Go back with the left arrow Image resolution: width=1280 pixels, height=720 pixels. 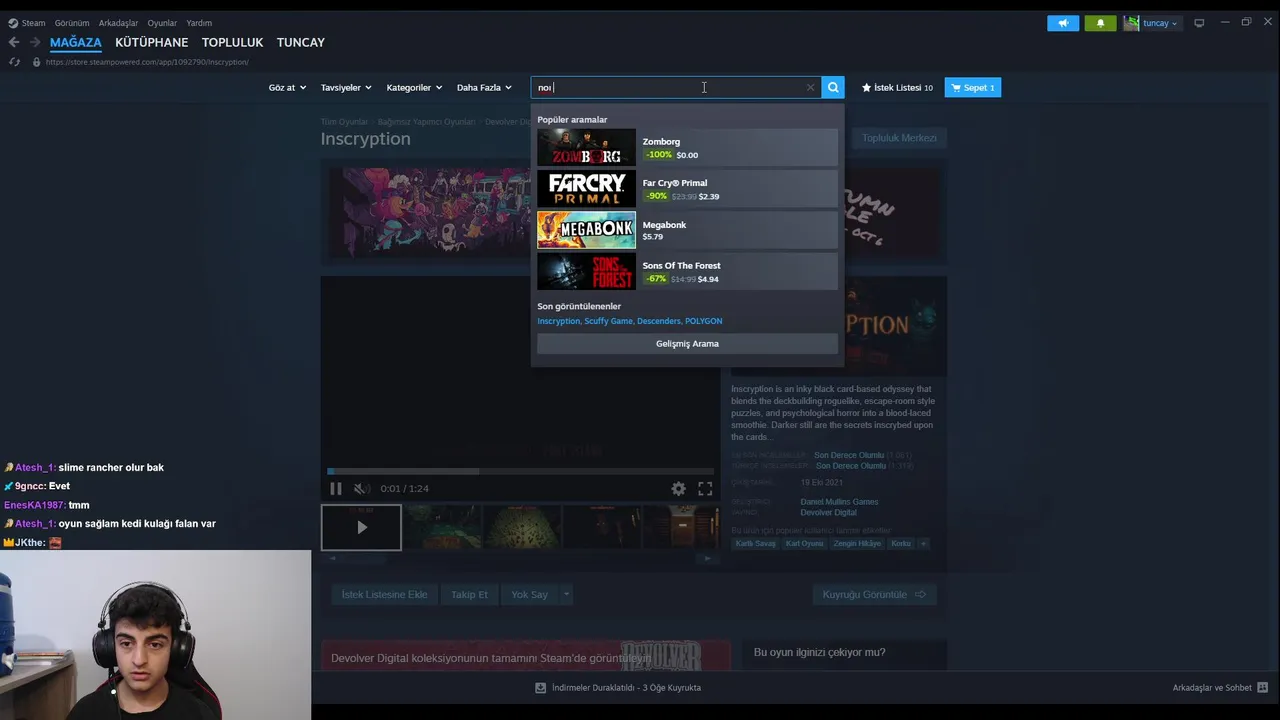14,42
